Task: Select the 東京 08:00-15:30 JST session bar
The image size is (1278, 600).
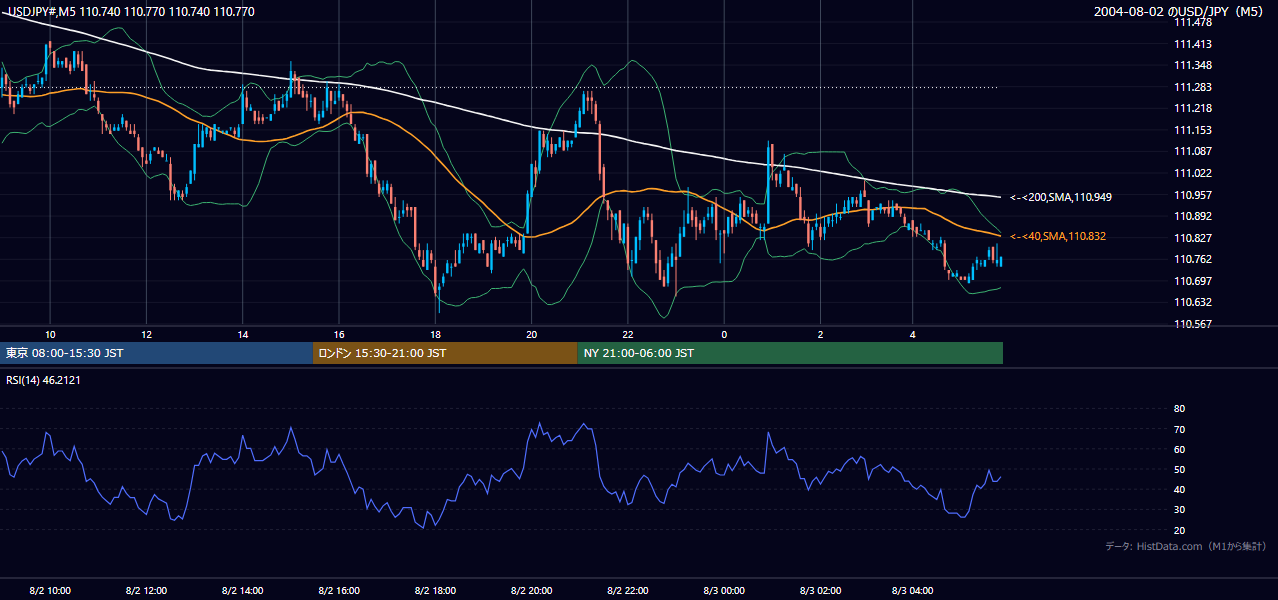Action: pyautogui.click(x=157, y=353)
